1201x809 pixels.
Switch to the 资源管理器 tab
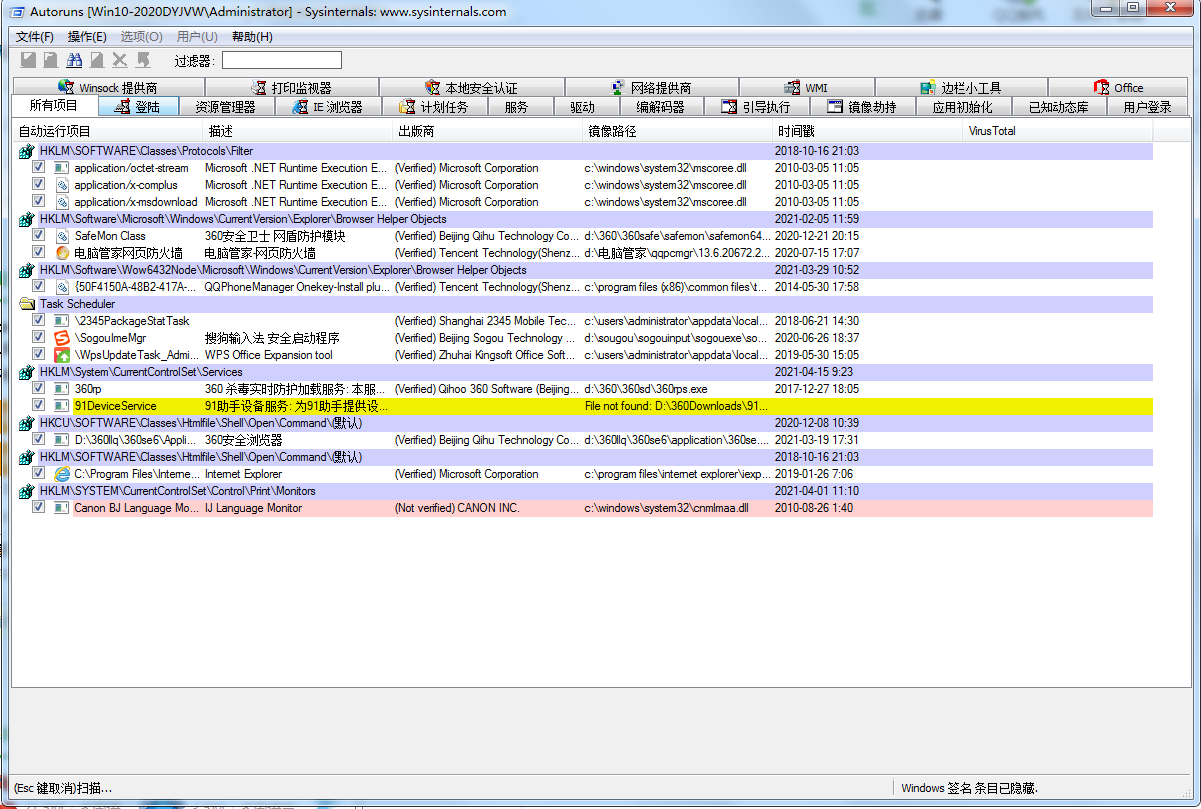point(225,107)
